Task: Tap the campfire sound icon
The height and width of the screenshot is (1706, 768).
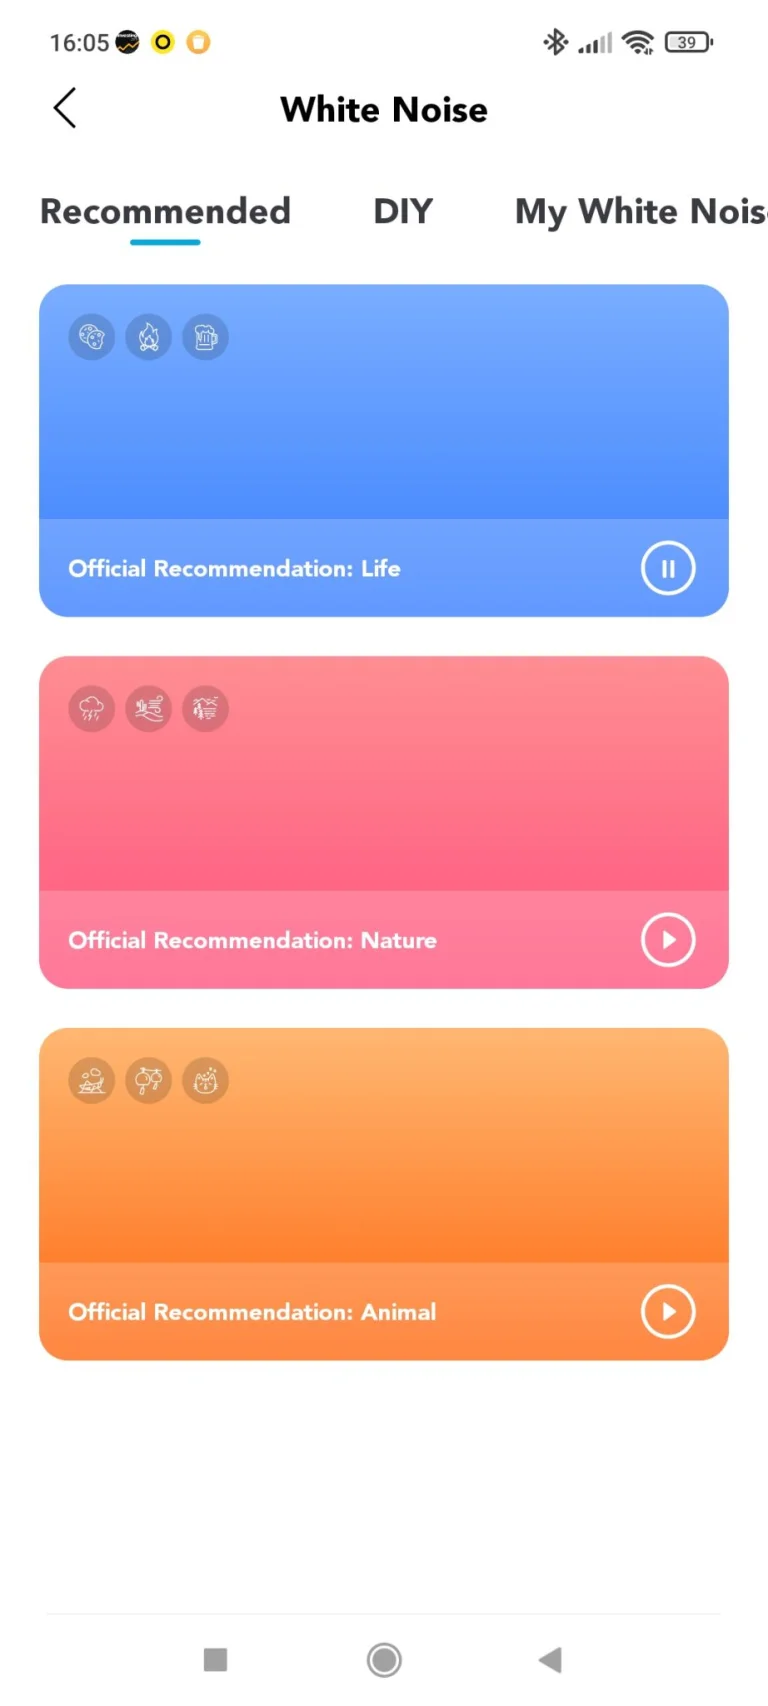Action: 148,338
